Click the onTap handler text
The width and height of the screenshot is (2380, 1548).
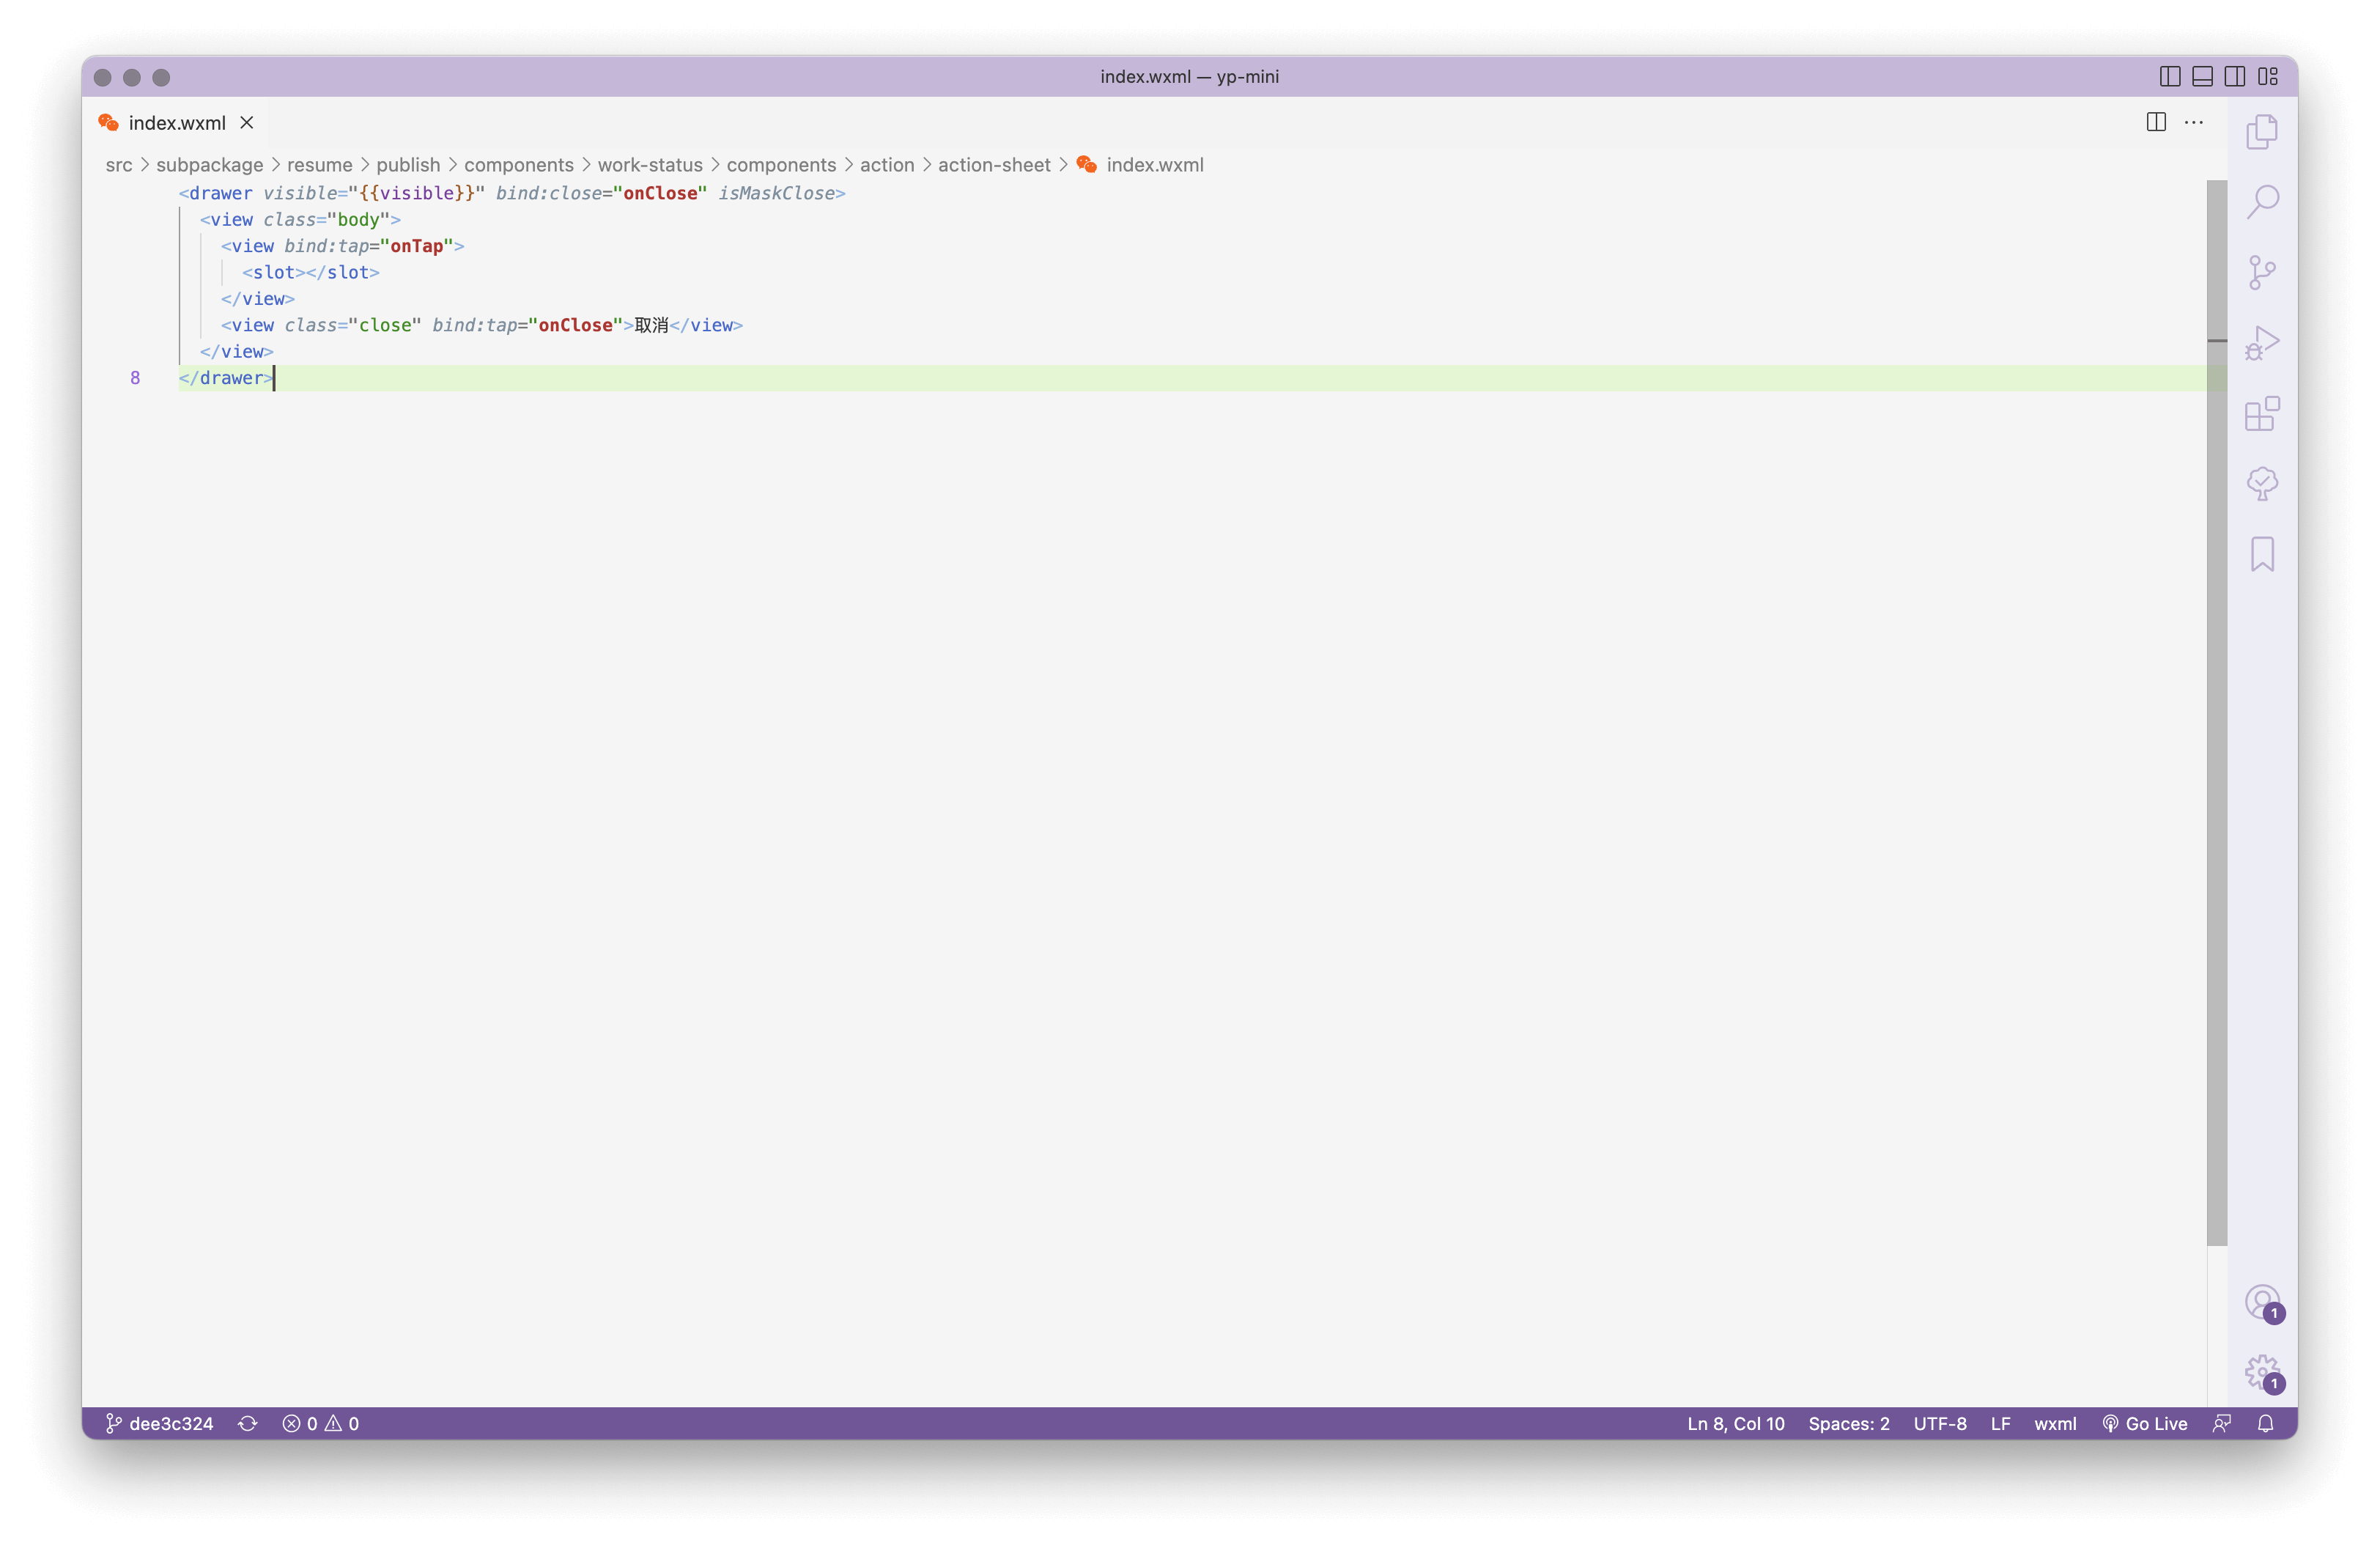[x=416, y=246]
